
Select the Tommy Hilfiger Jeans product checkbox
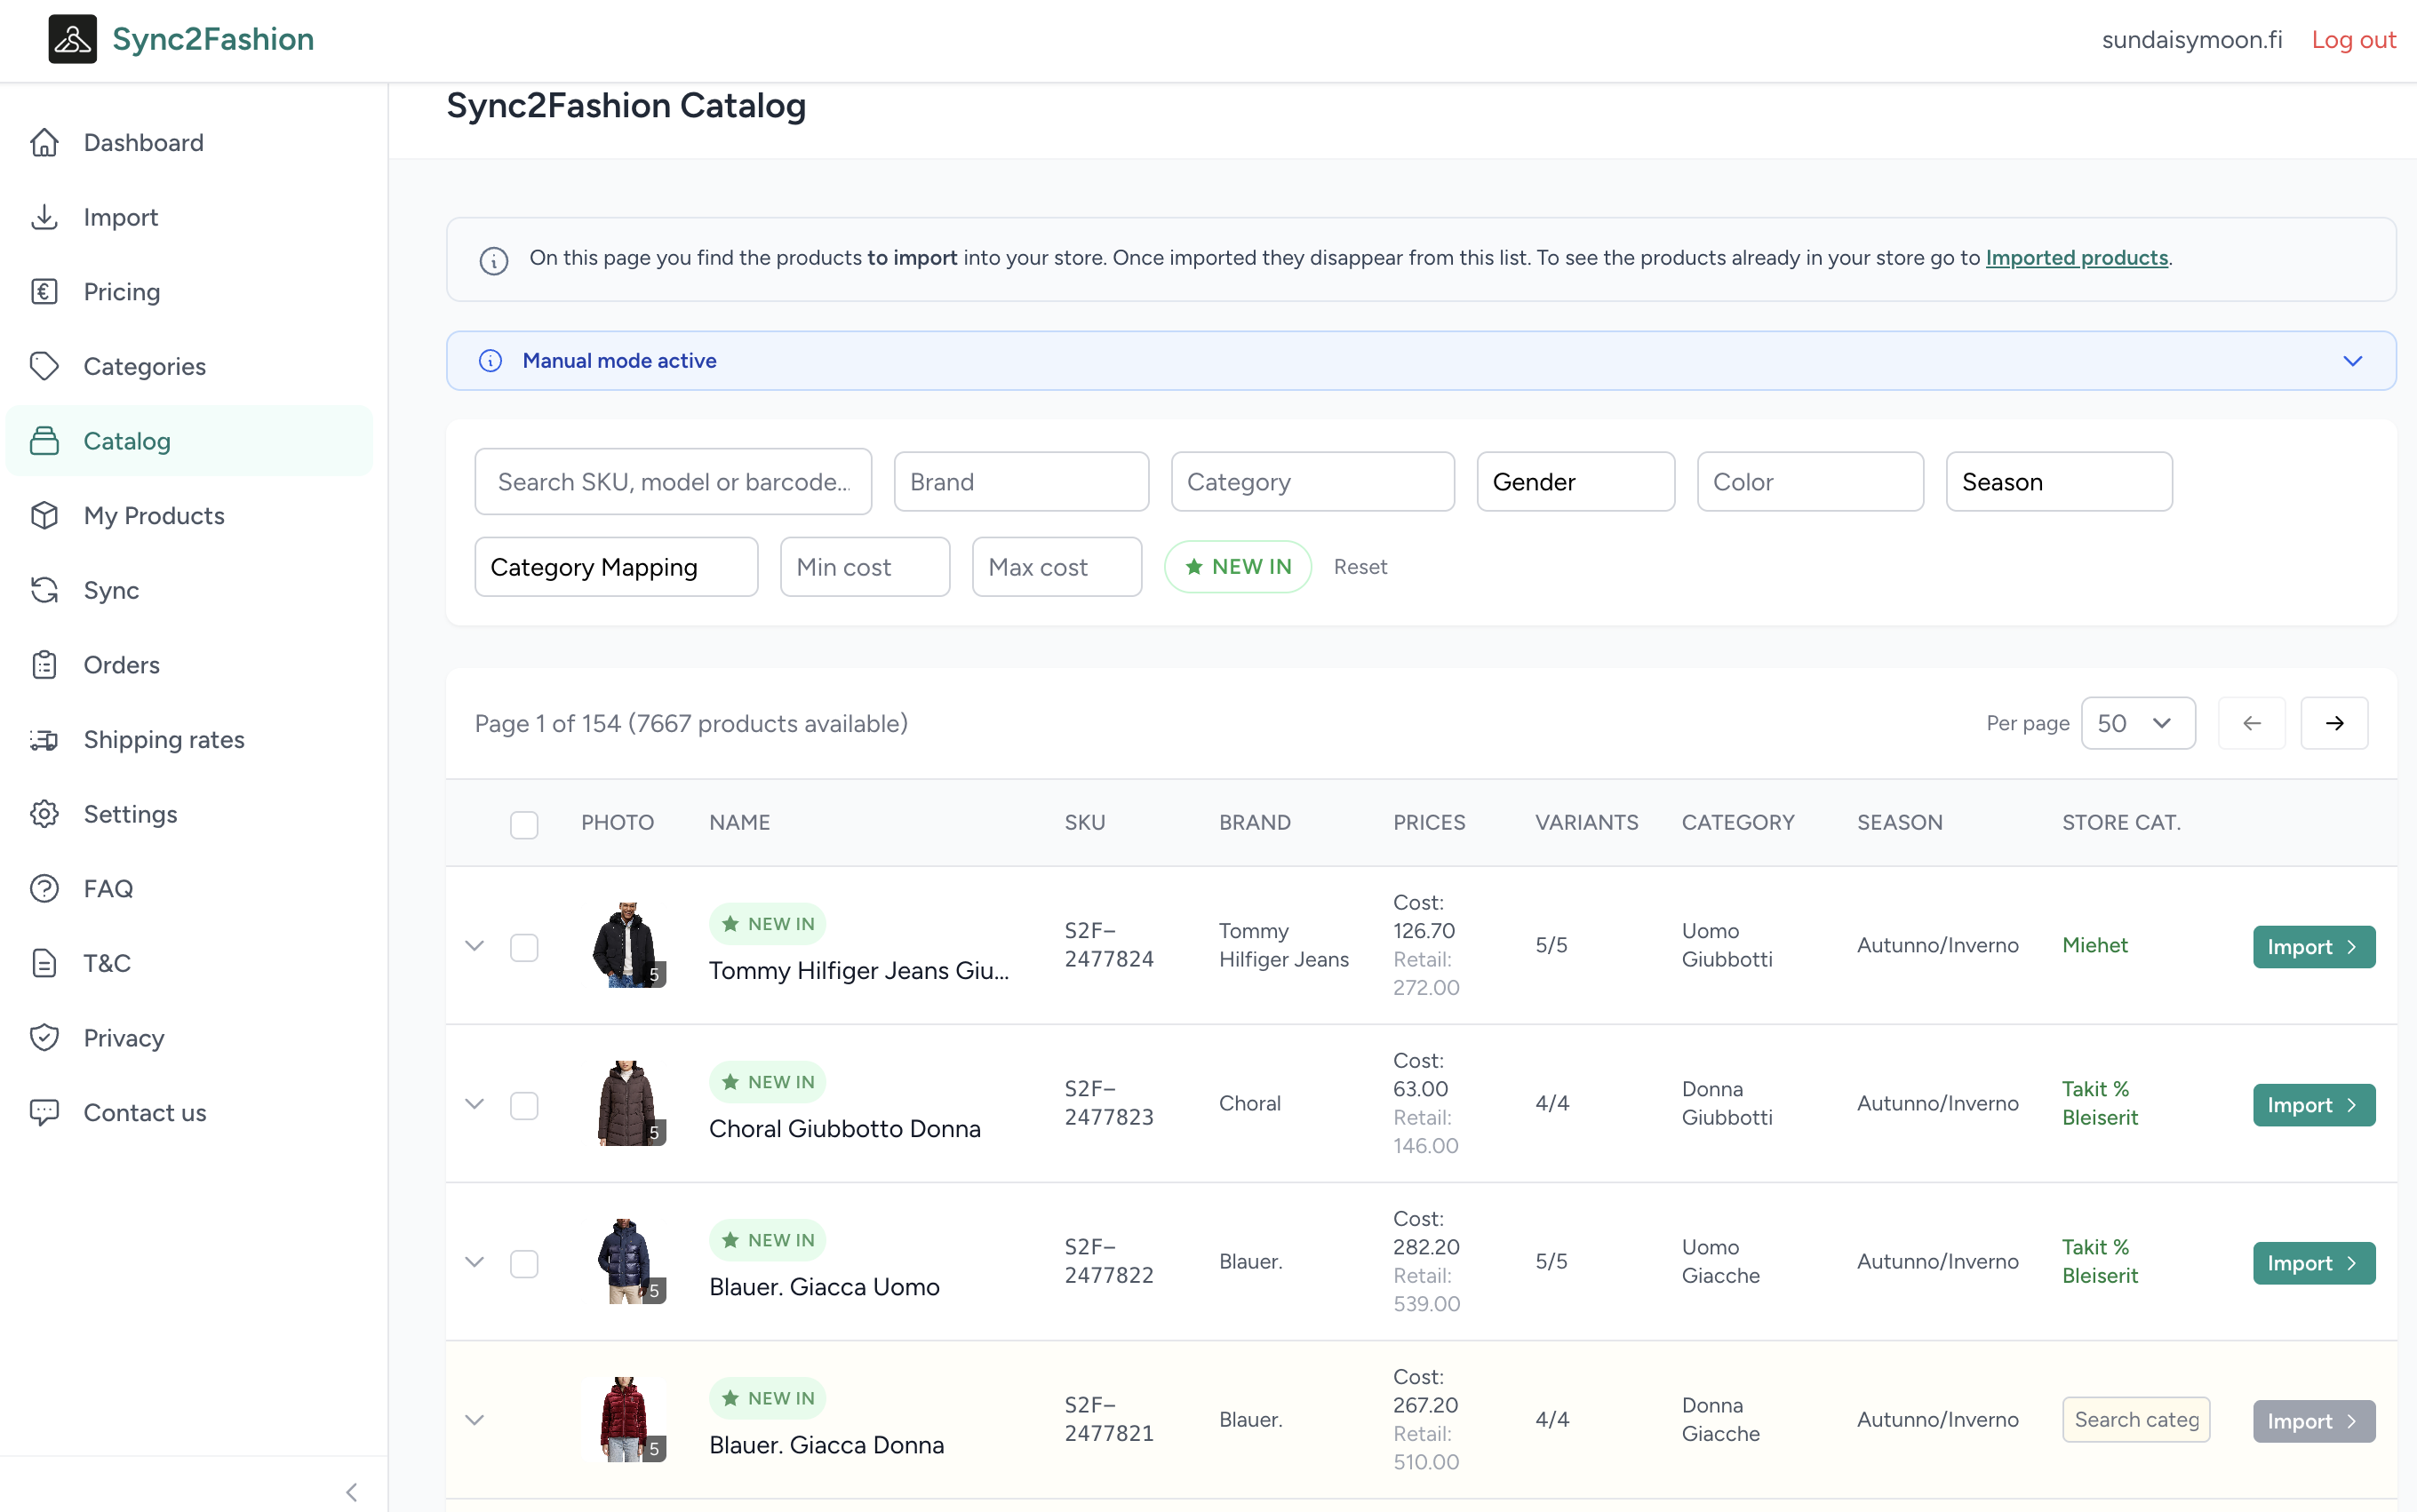pos(524,947)
